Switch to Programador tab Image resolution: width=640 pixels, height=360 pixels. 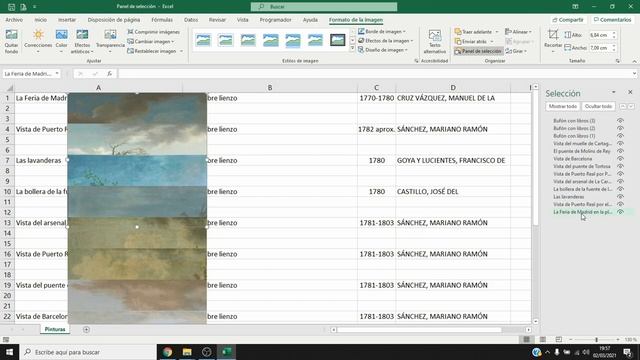[276, 20]
